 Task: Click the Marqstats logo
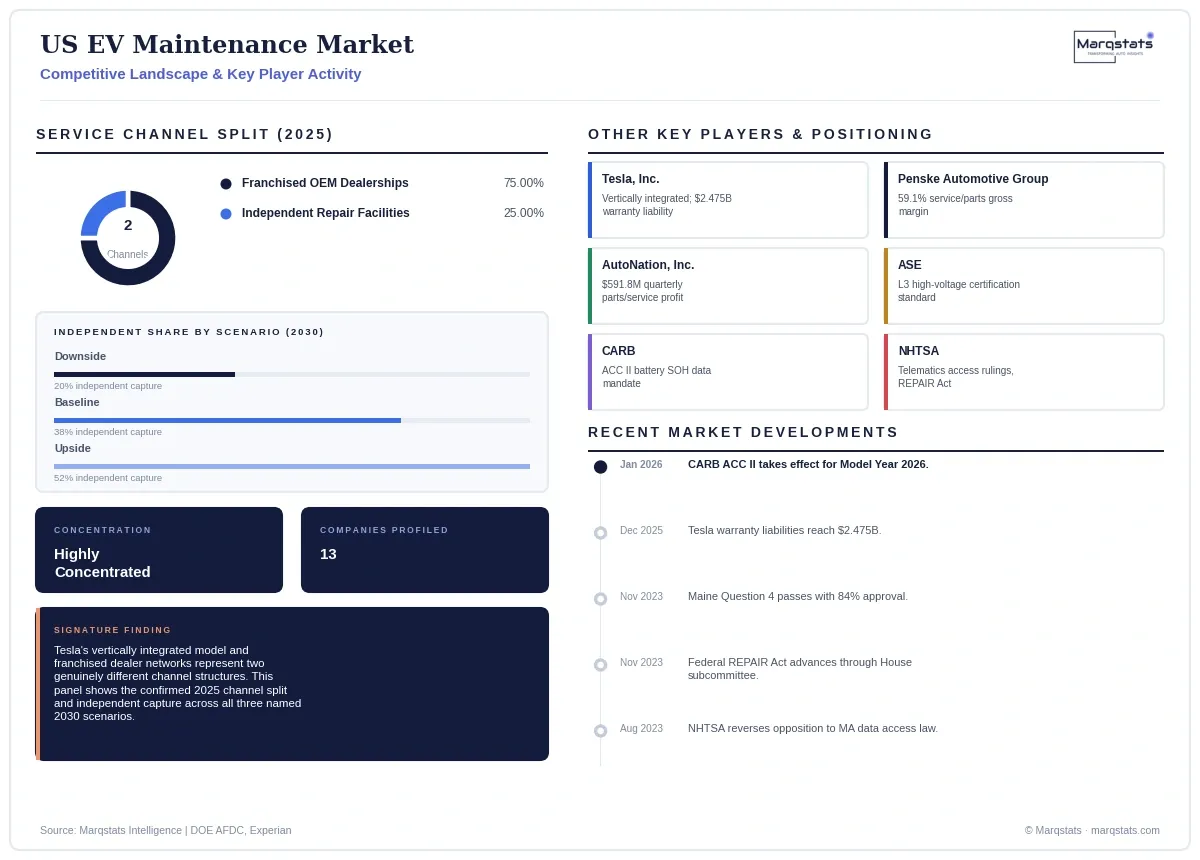(x=1113, y=46)
